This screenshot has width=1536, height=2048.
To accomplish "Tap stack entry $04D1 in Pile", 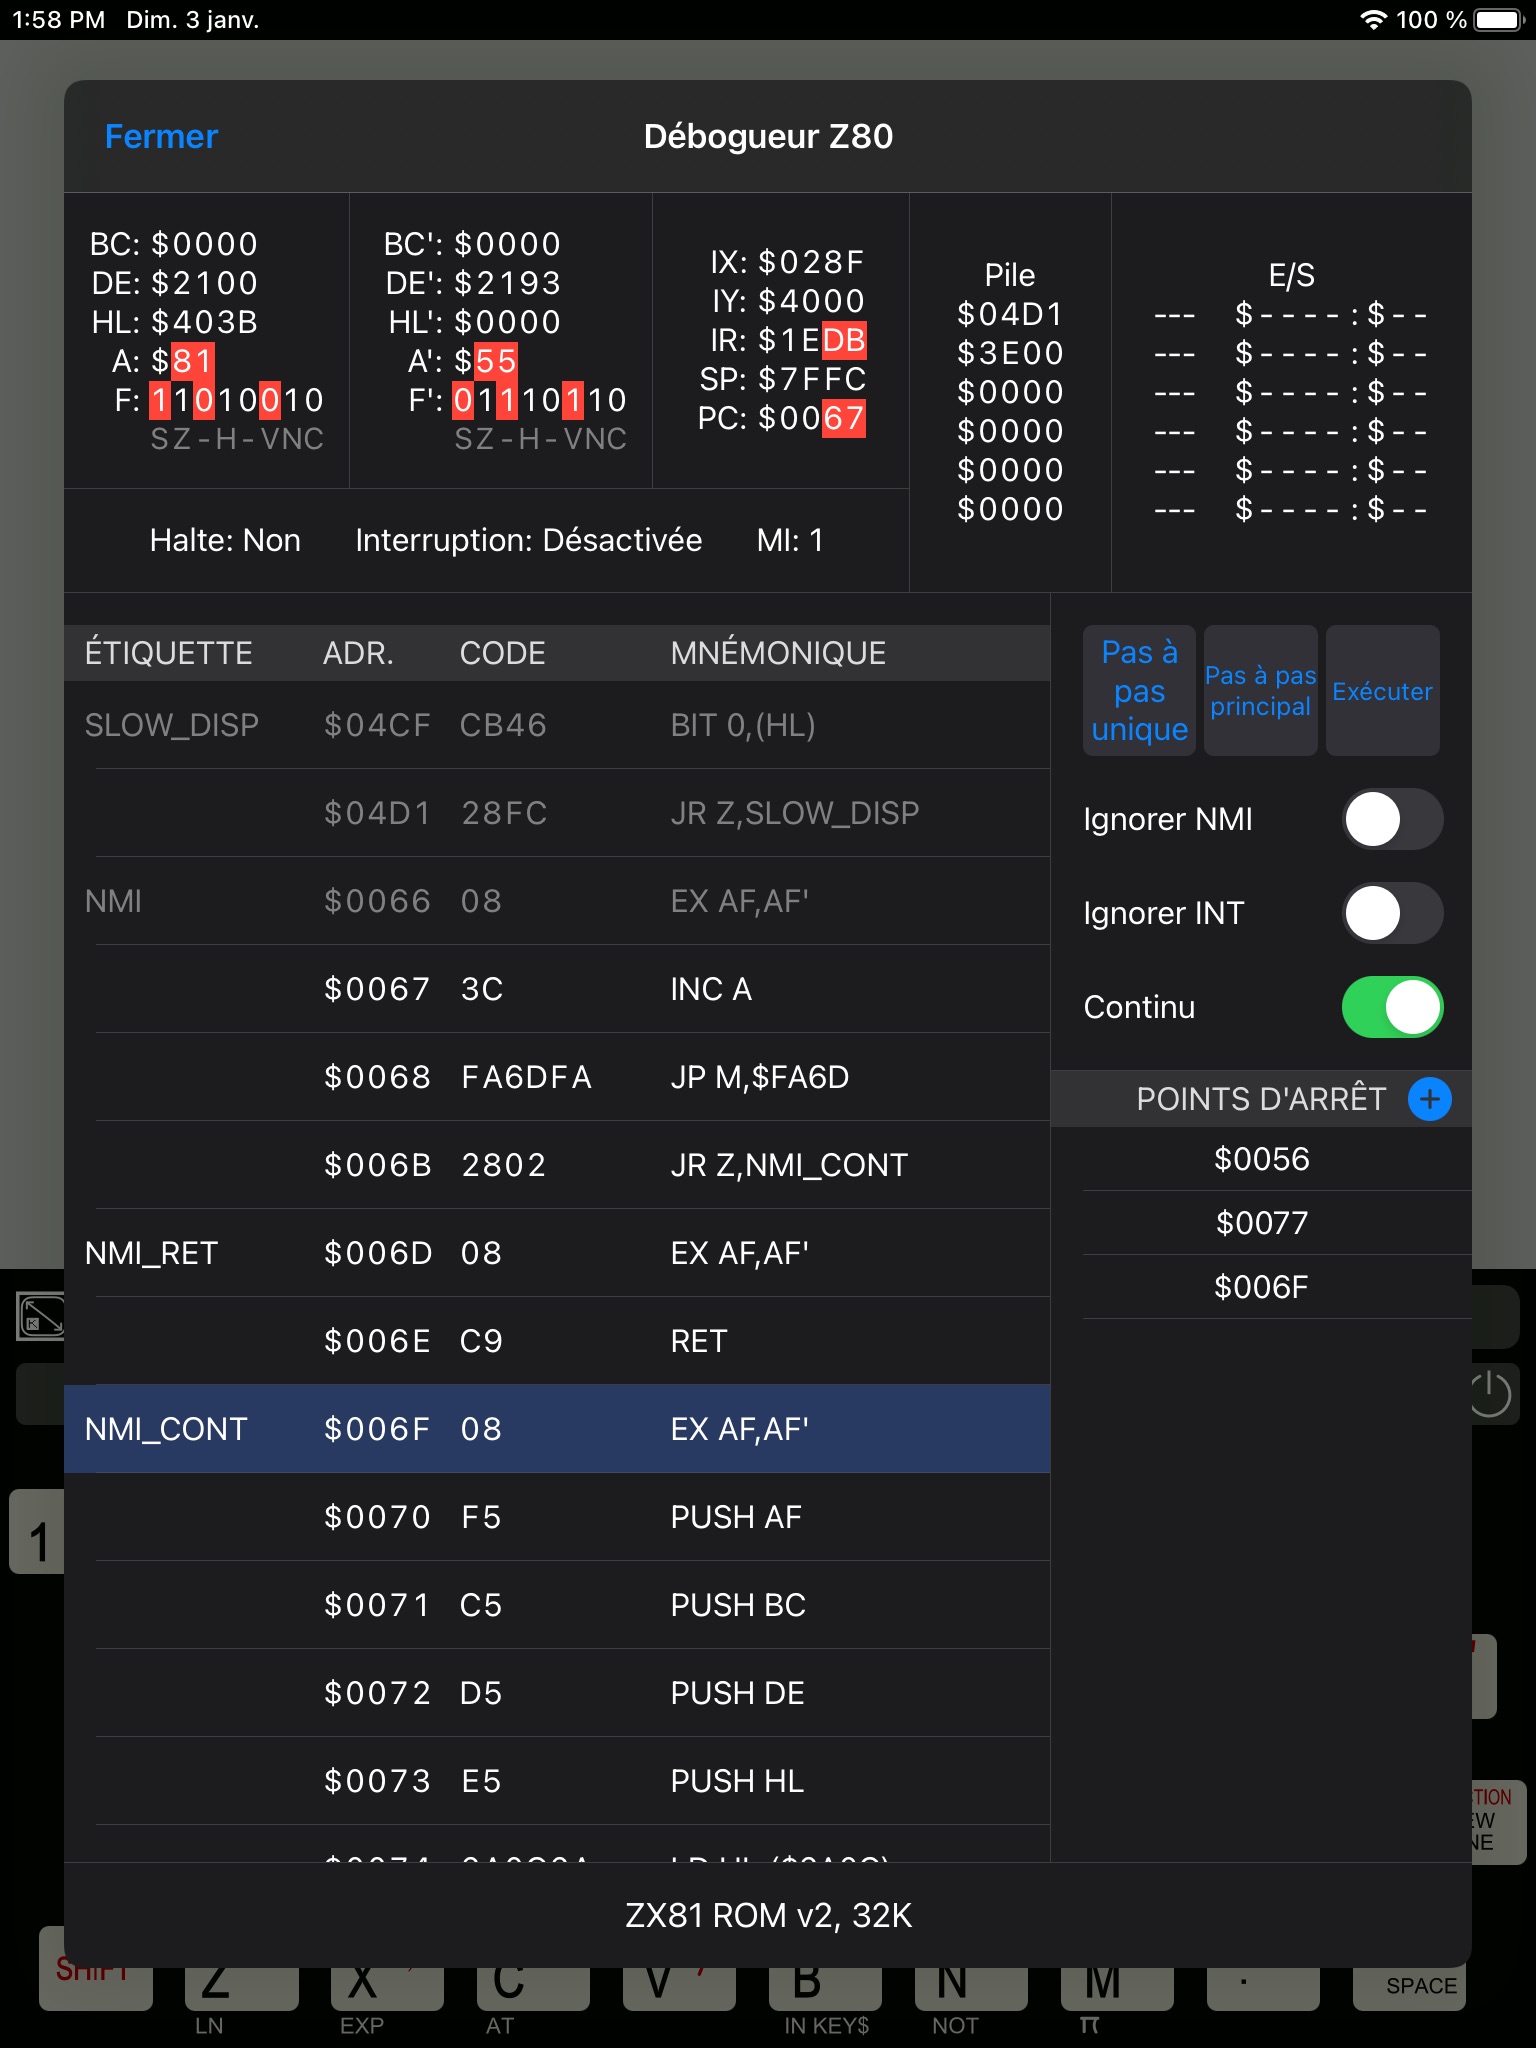I will click(x=1010, y=314).
